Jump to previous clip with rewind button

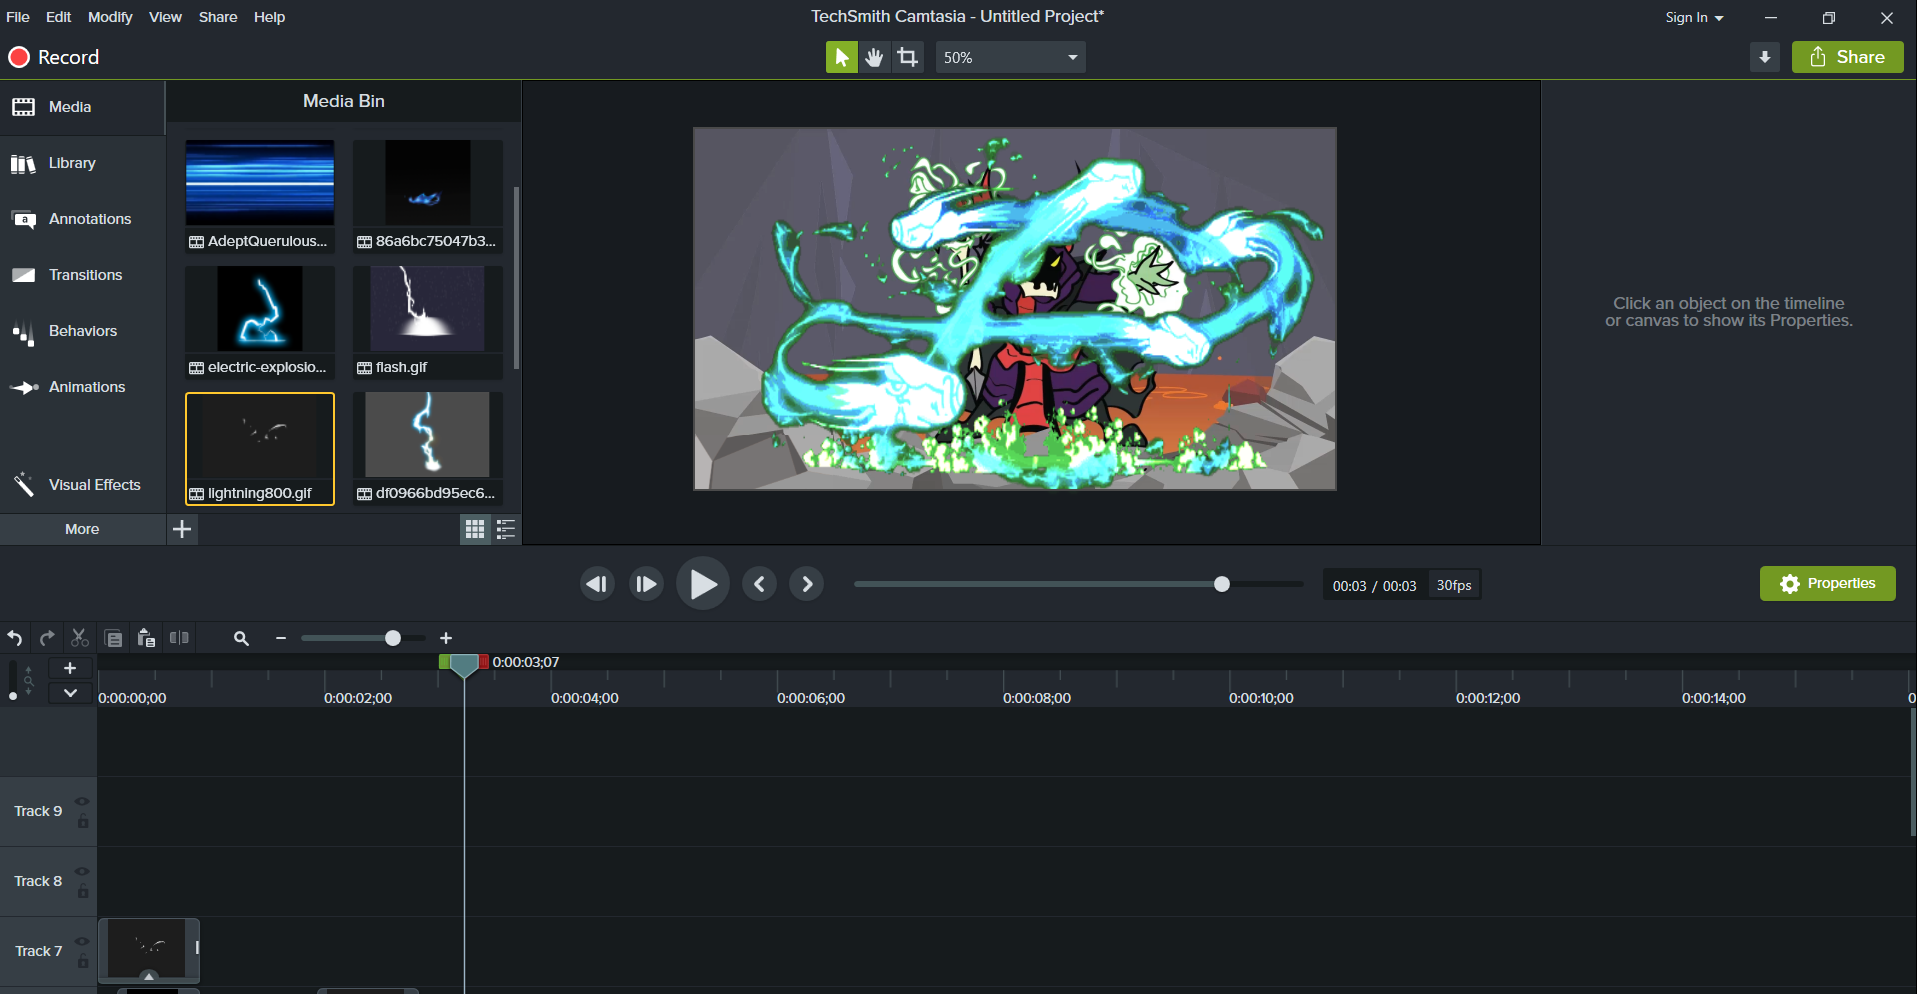(598, 584)
